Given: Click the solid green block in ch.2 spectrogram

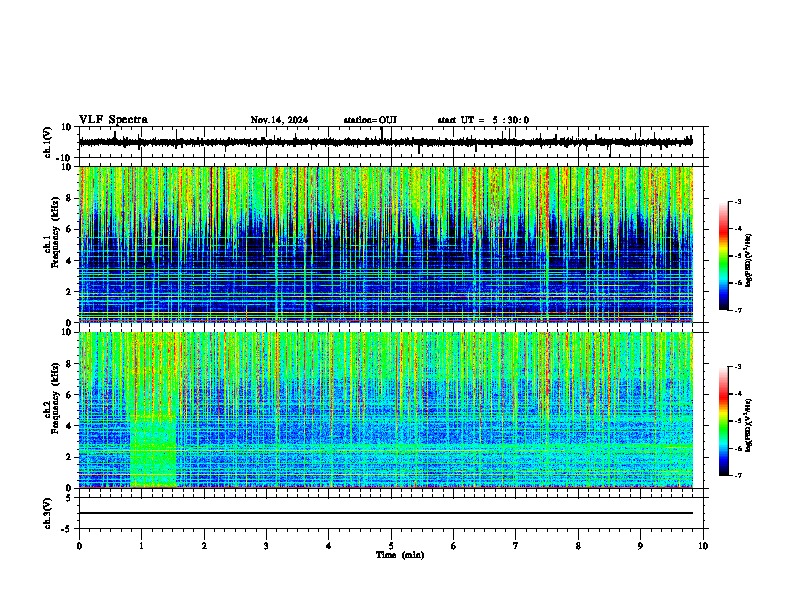Looking at the screenshot, I should (x=154, y=452).
